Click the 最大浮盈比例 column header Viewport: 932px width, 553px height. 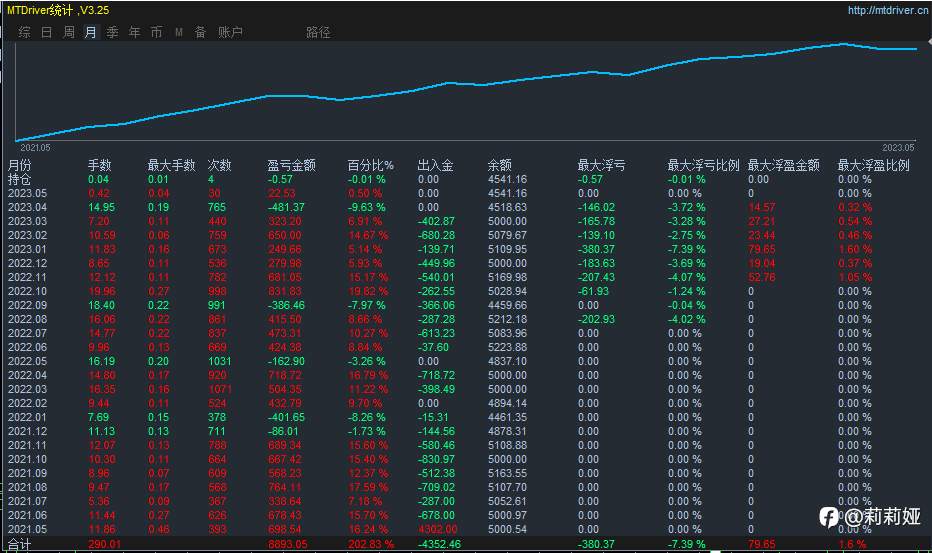tap(873, 165)
